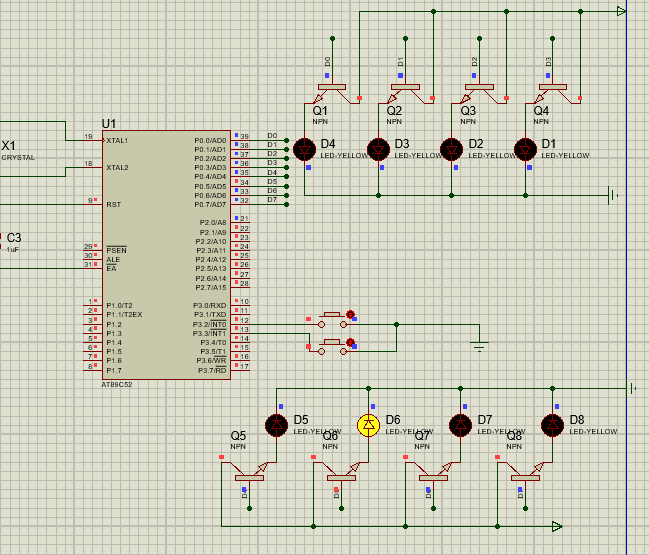This screenshot has height=555, width=649.
Task: Toggle the latch dot on the INT0 button
Action: click(351, 315)
